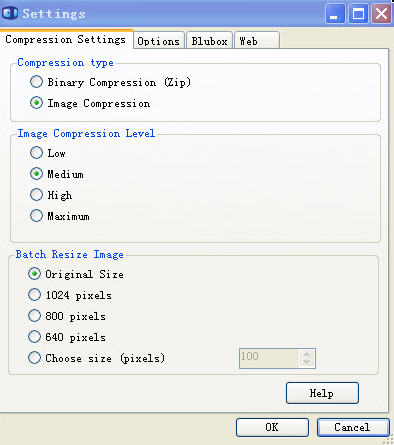Decrease pixel size with the down spinner arrow
The image size is (394, 445).
[x=307, y=362]
